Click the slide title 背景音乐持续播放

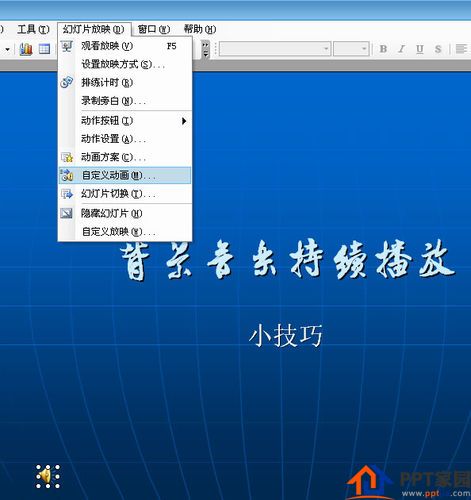click(288, 260)
